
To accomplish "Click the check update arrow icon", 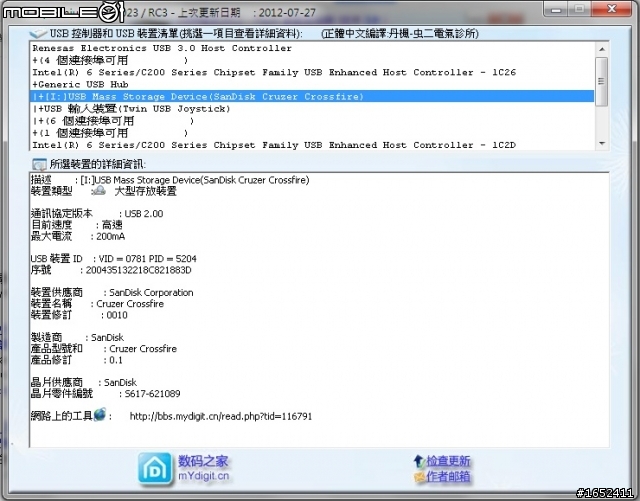I will tap(419, 461).
